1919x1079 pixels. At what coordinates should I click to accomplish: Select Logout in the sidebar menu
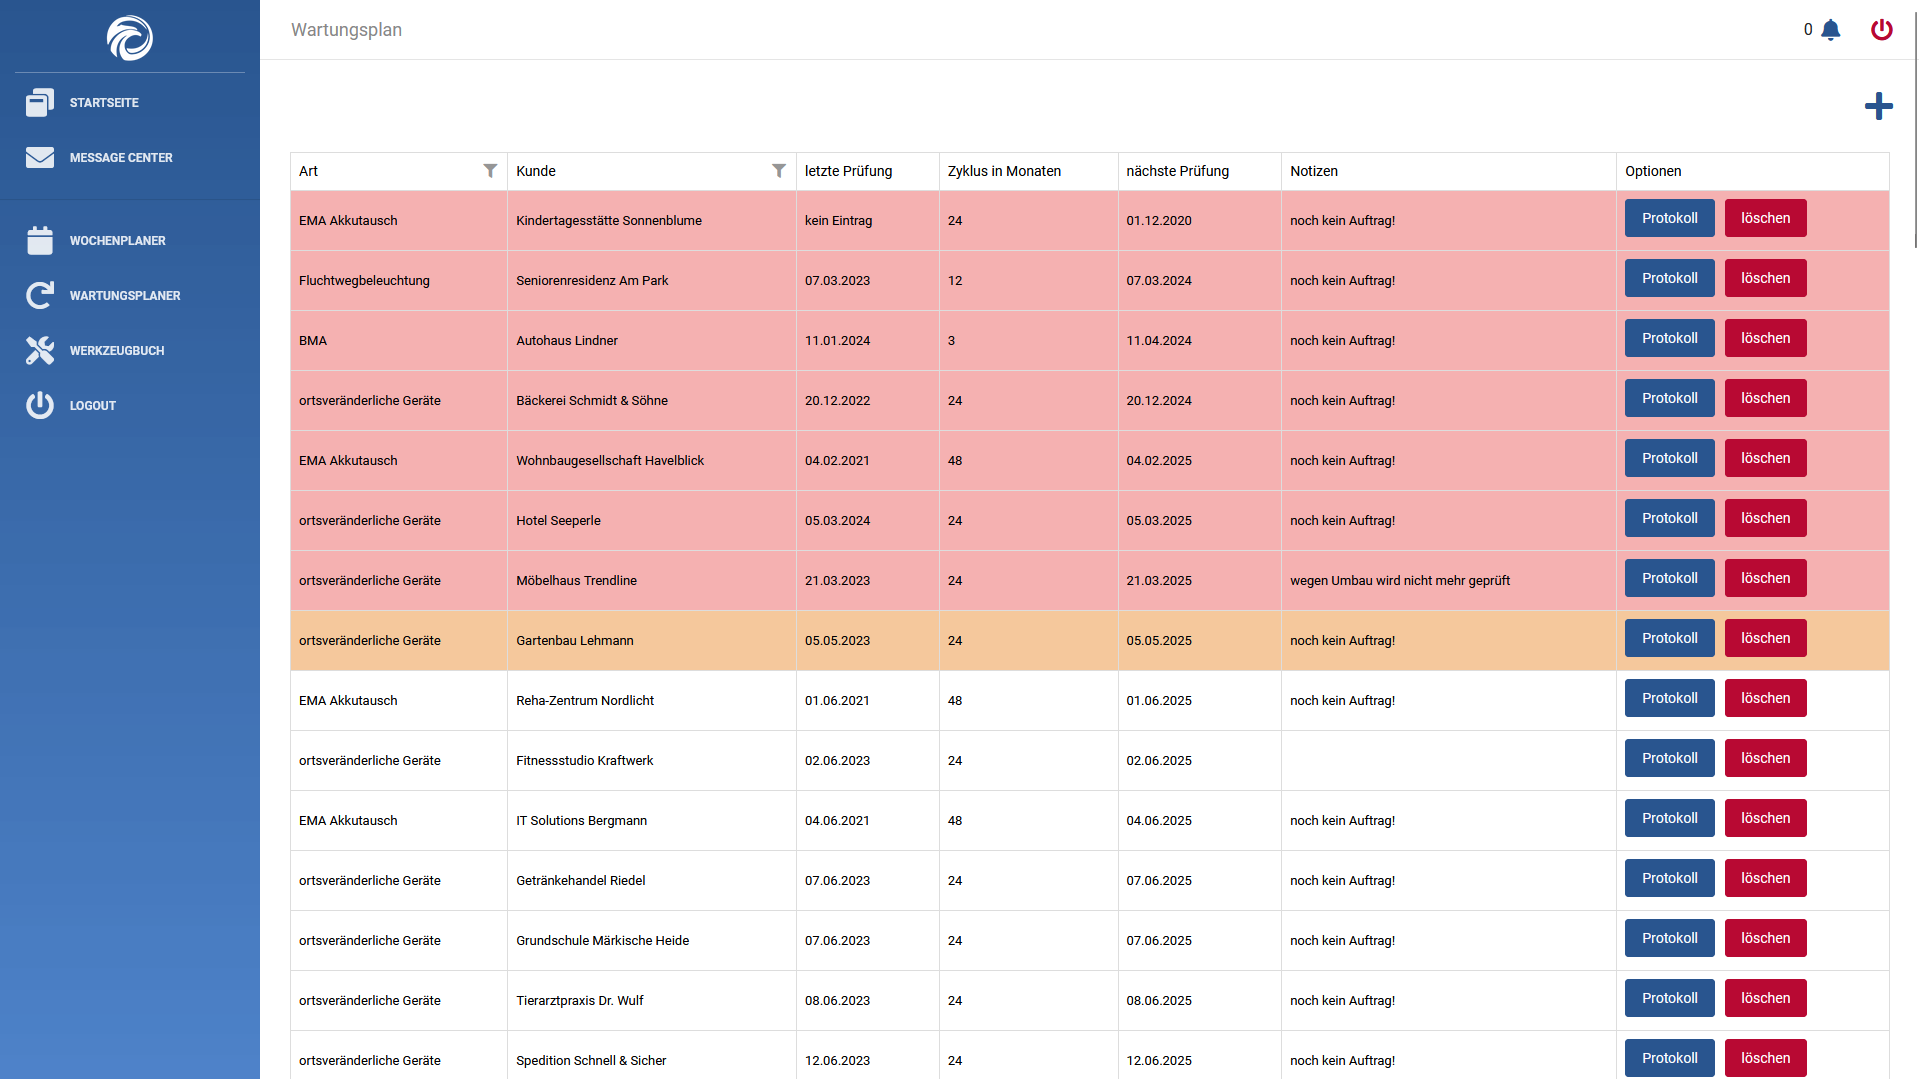coord(93,406)
